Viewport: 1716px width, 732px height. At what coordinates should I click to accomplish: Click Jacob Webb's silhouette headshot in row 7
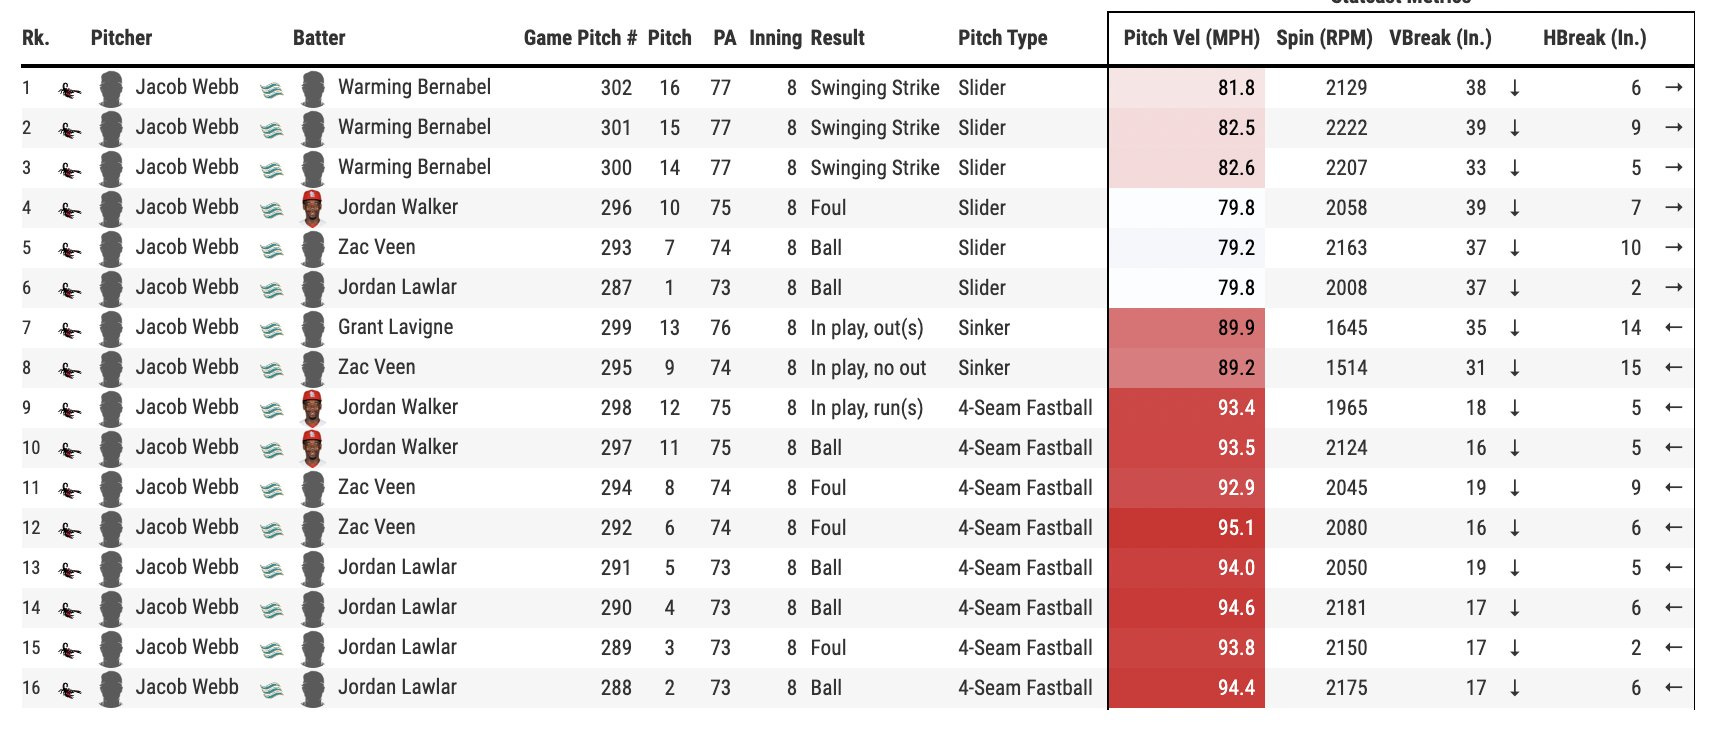tap(111, 328)
